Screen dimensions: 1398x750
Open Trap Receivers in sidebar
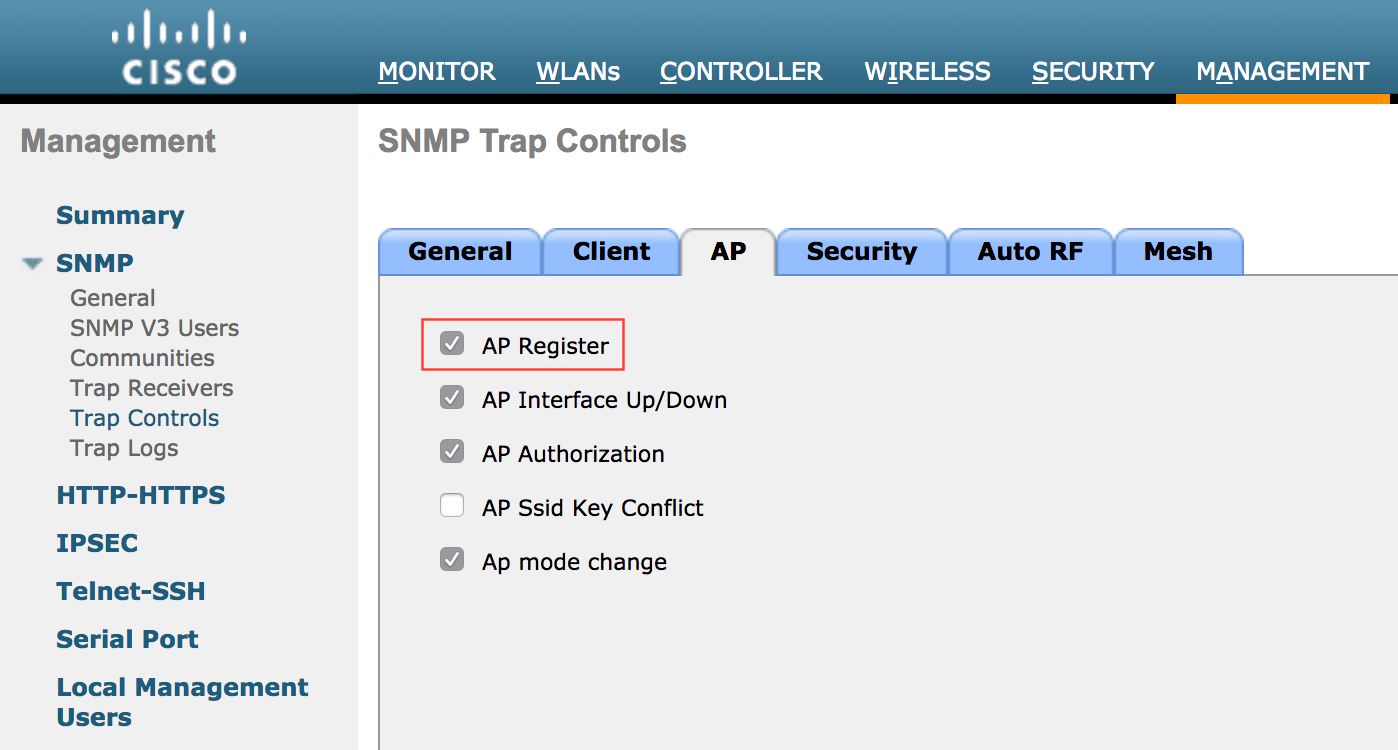(x=151, y=388)
